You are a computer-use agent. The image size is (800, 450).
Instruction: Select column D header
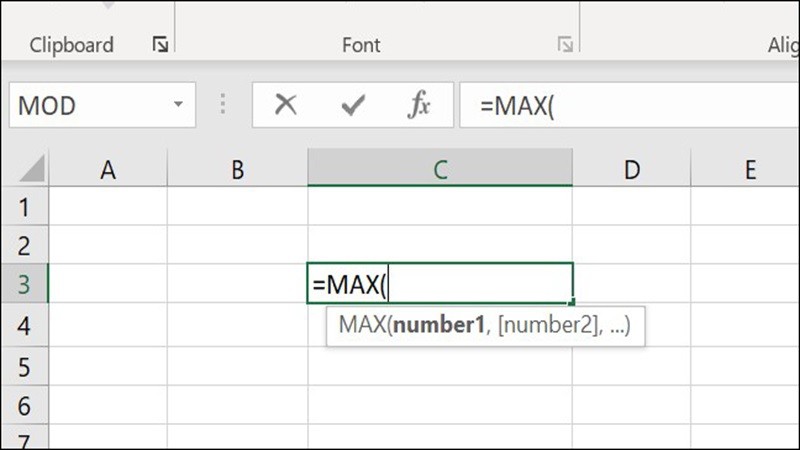(x=632, y=169)
